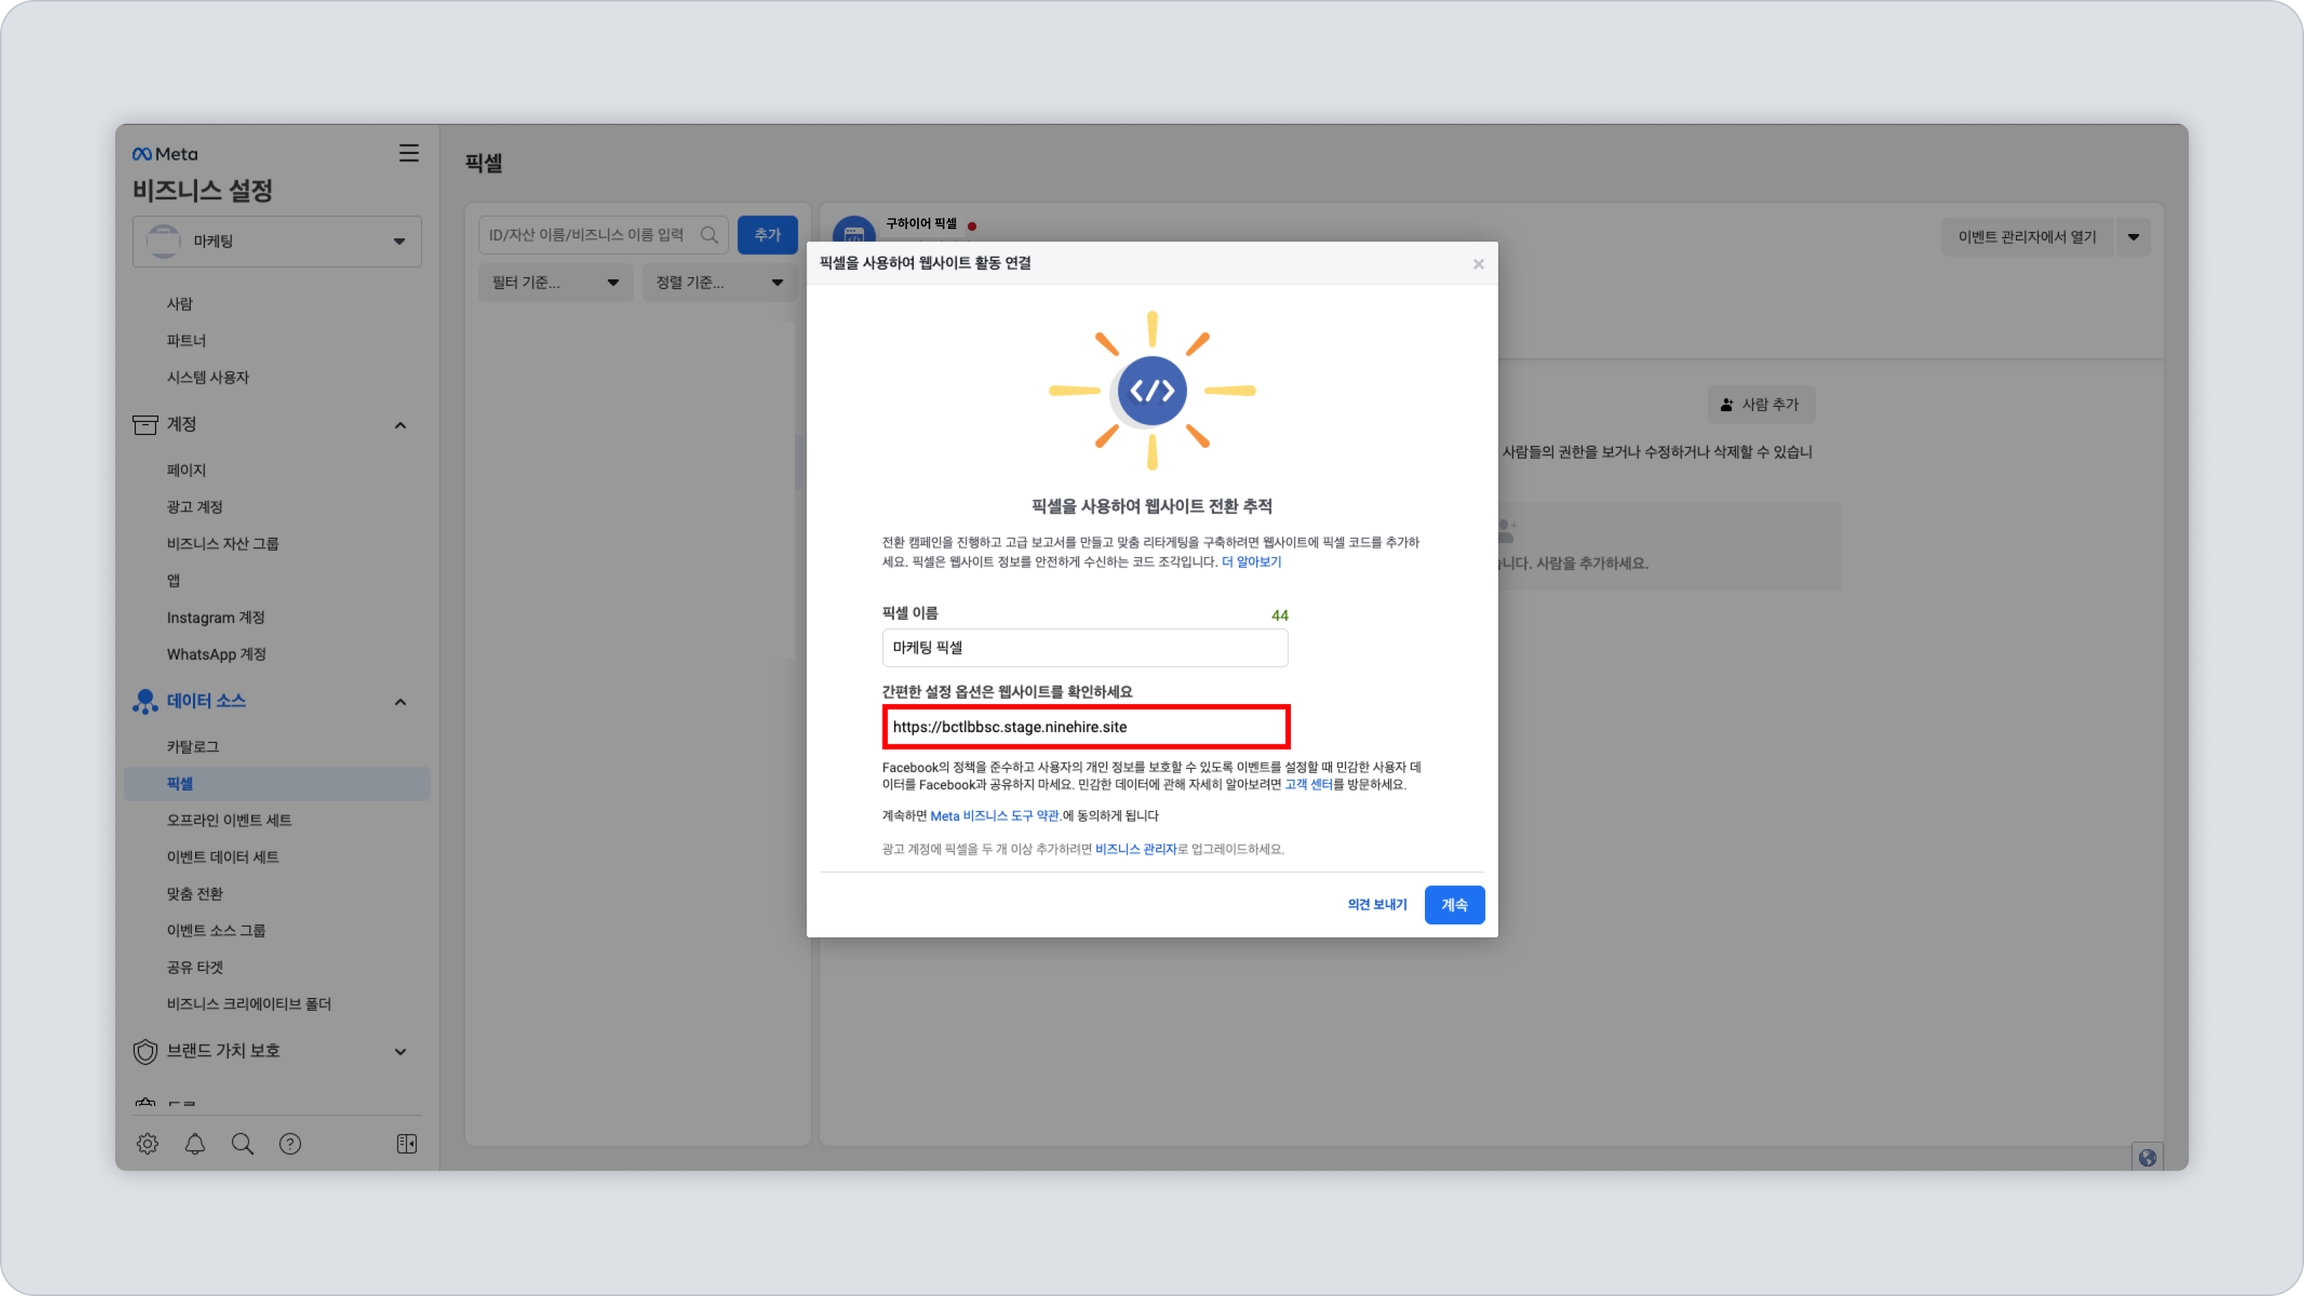This screenshot has width=2304, height=1296.
Task: Click the blue 계속 button
Action: pyautogui.click(x=1454, y=904)
